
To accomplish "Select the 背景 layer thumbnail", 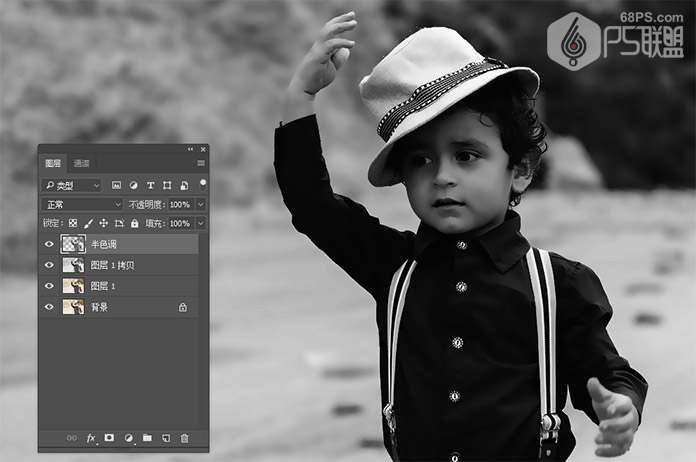I will (73, 307).
